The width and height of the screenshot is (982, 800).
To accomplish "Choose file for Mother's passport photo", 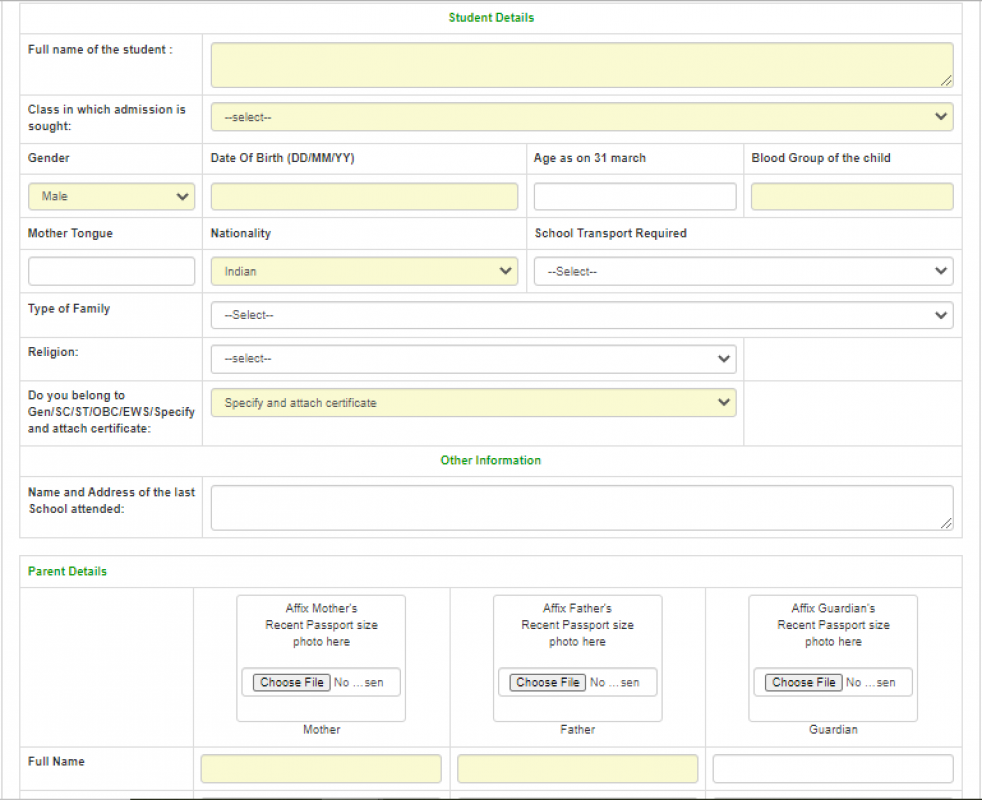I will (x=292, y=682).
